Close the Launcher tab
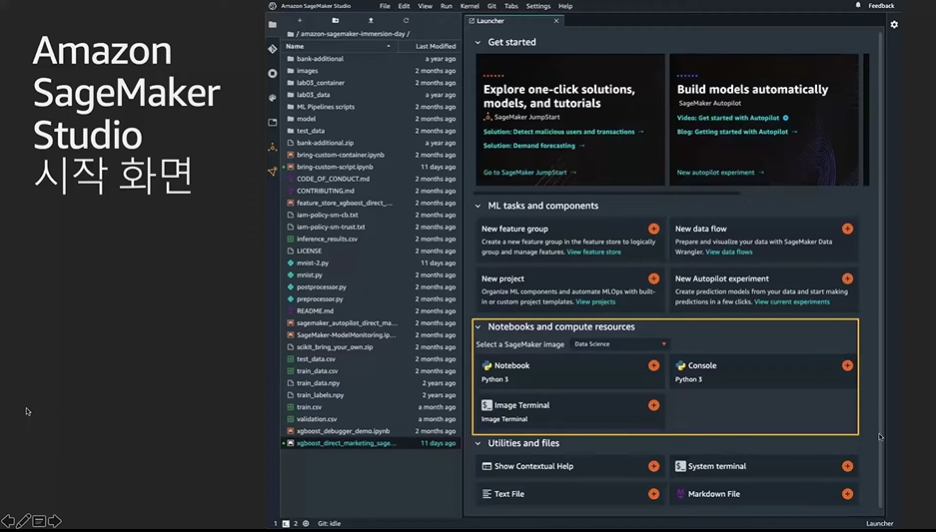The height and width of the screenshot is (532, 936). coord(556,21)
